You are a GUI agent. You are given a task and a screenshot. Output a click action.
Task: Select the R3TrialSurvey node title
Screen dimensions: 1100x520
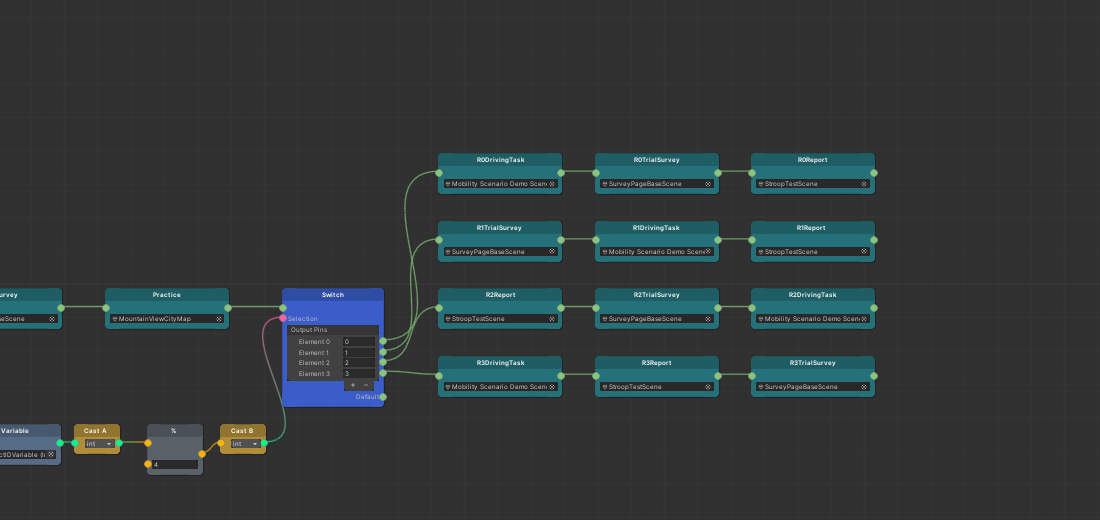coord(812,363)
